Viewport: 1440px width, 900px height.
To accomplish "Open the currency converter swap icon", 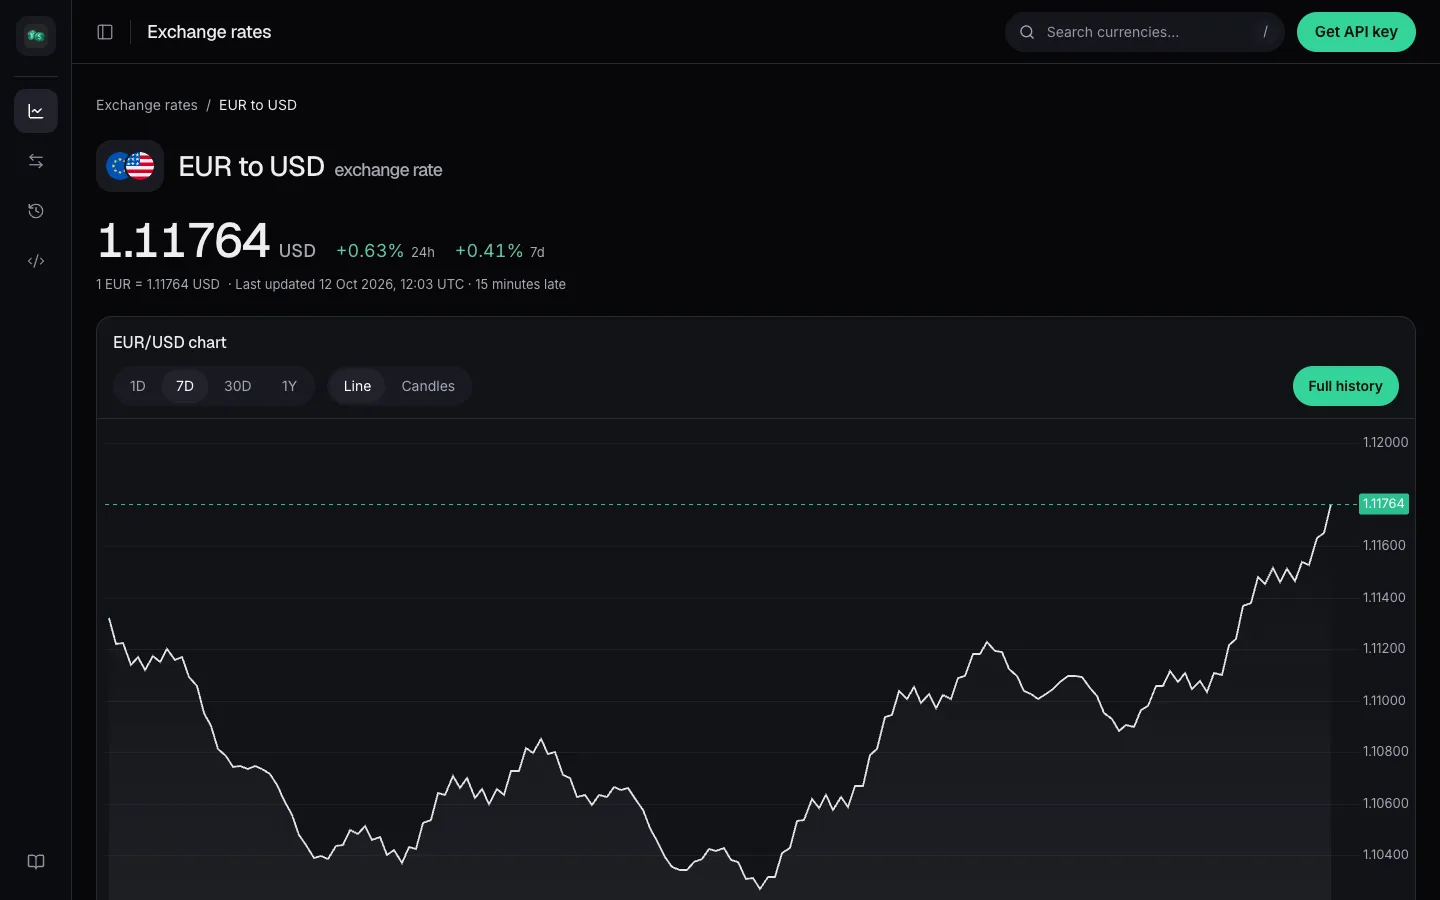I will click(36, 161).
